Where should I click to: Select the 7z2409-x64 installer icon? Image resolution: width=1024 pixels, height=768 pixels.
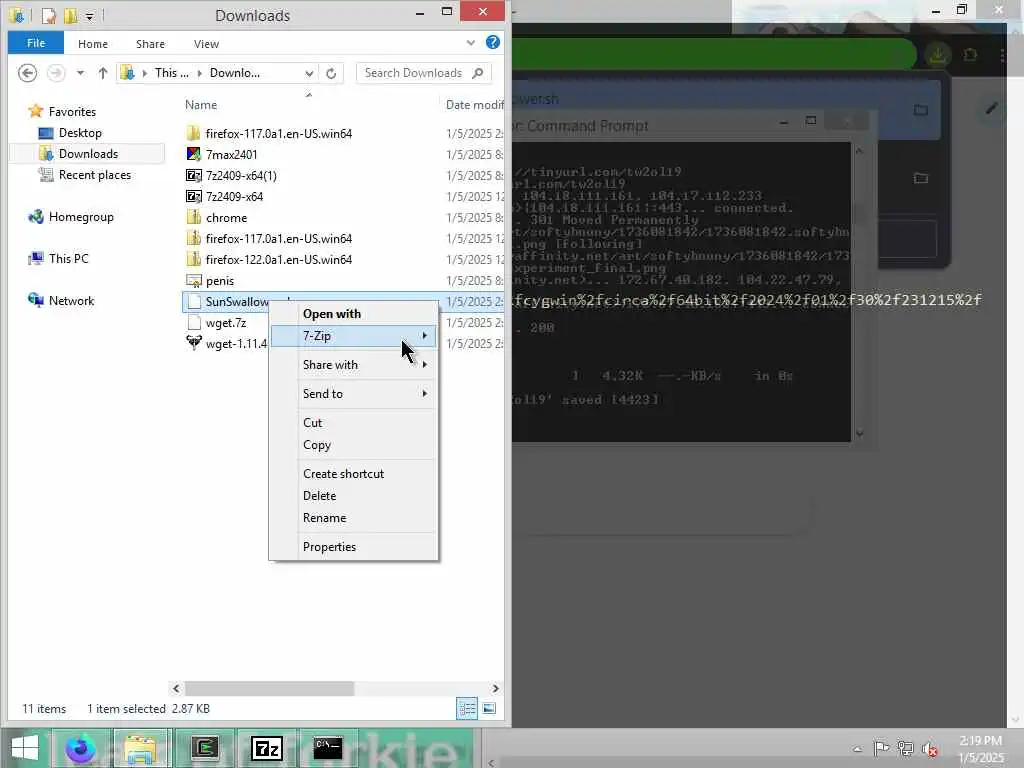click(193, 196)
